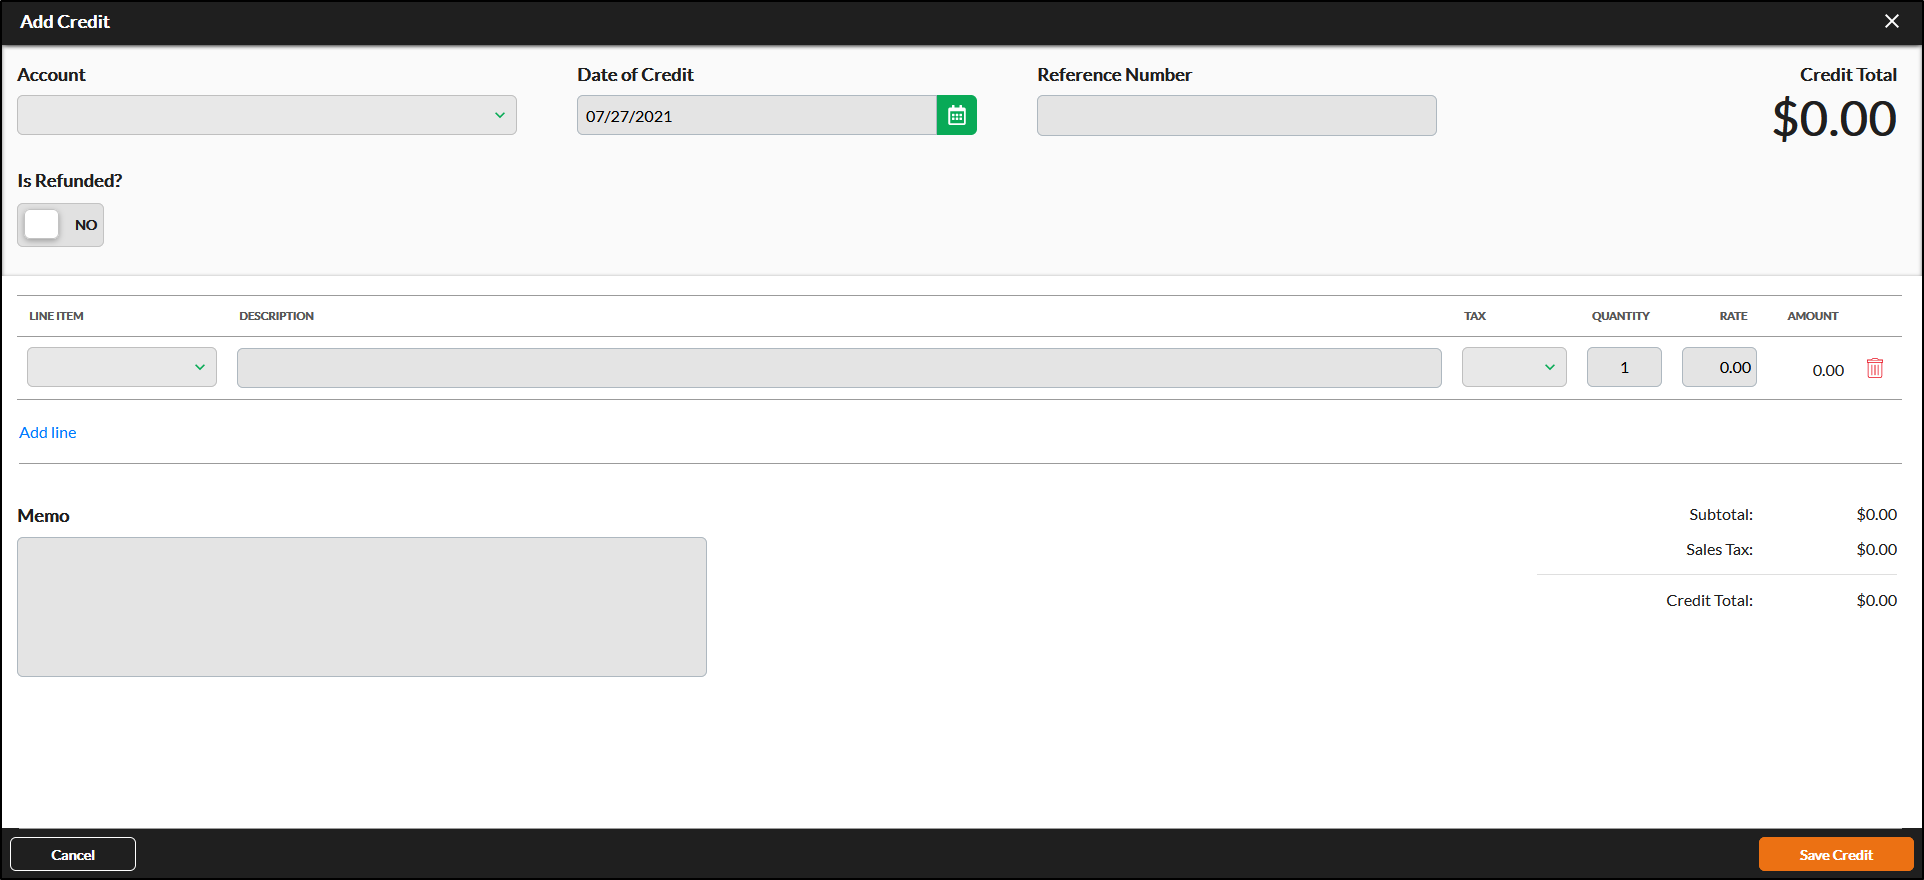This screenshot has height=880, width=1924.
Task: Click the QUANTITY column header
Action: point(1621,316)
